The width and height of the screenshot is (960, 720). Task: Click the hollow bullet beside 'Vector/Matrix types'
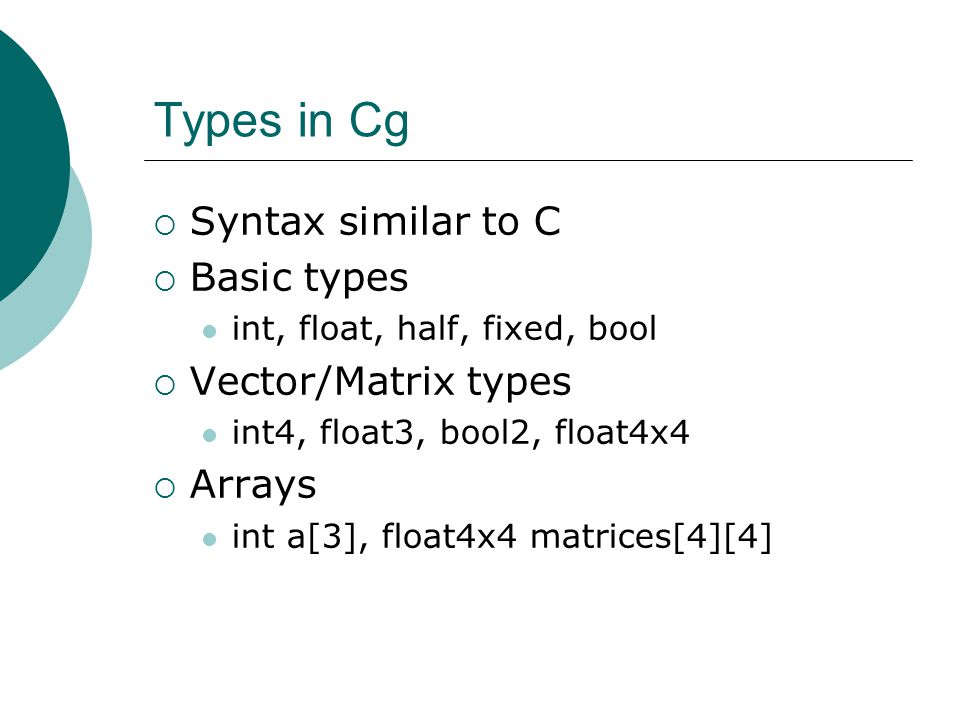[165, 385]
